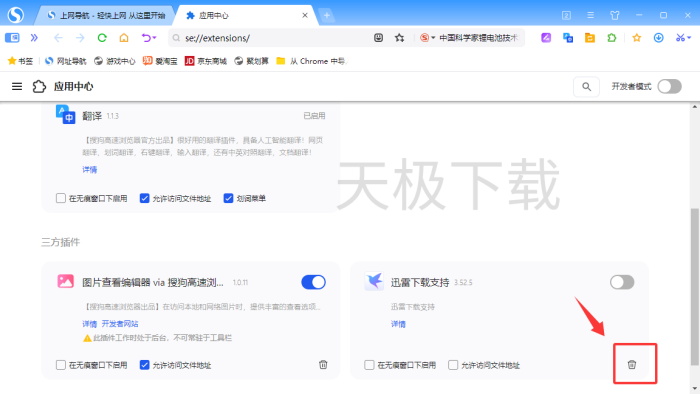This screenshot has height=394, width=700.
Task: Open the 聚划算 bookmark
Action: pyautogui.click(x=252, y=61)
